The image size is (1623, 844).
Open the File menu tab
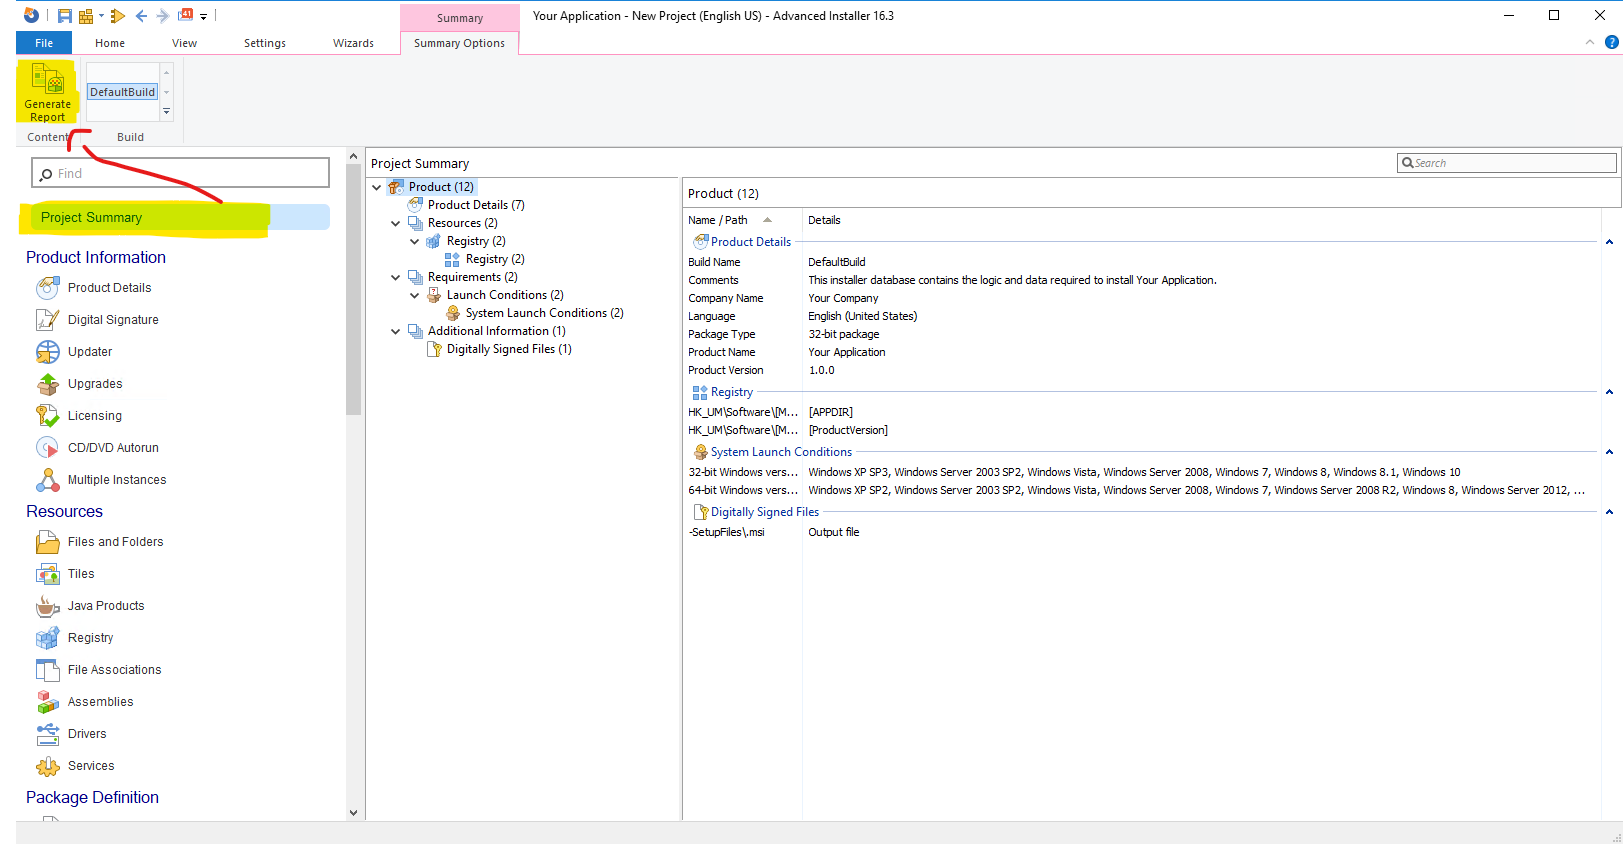click(44, 43)
